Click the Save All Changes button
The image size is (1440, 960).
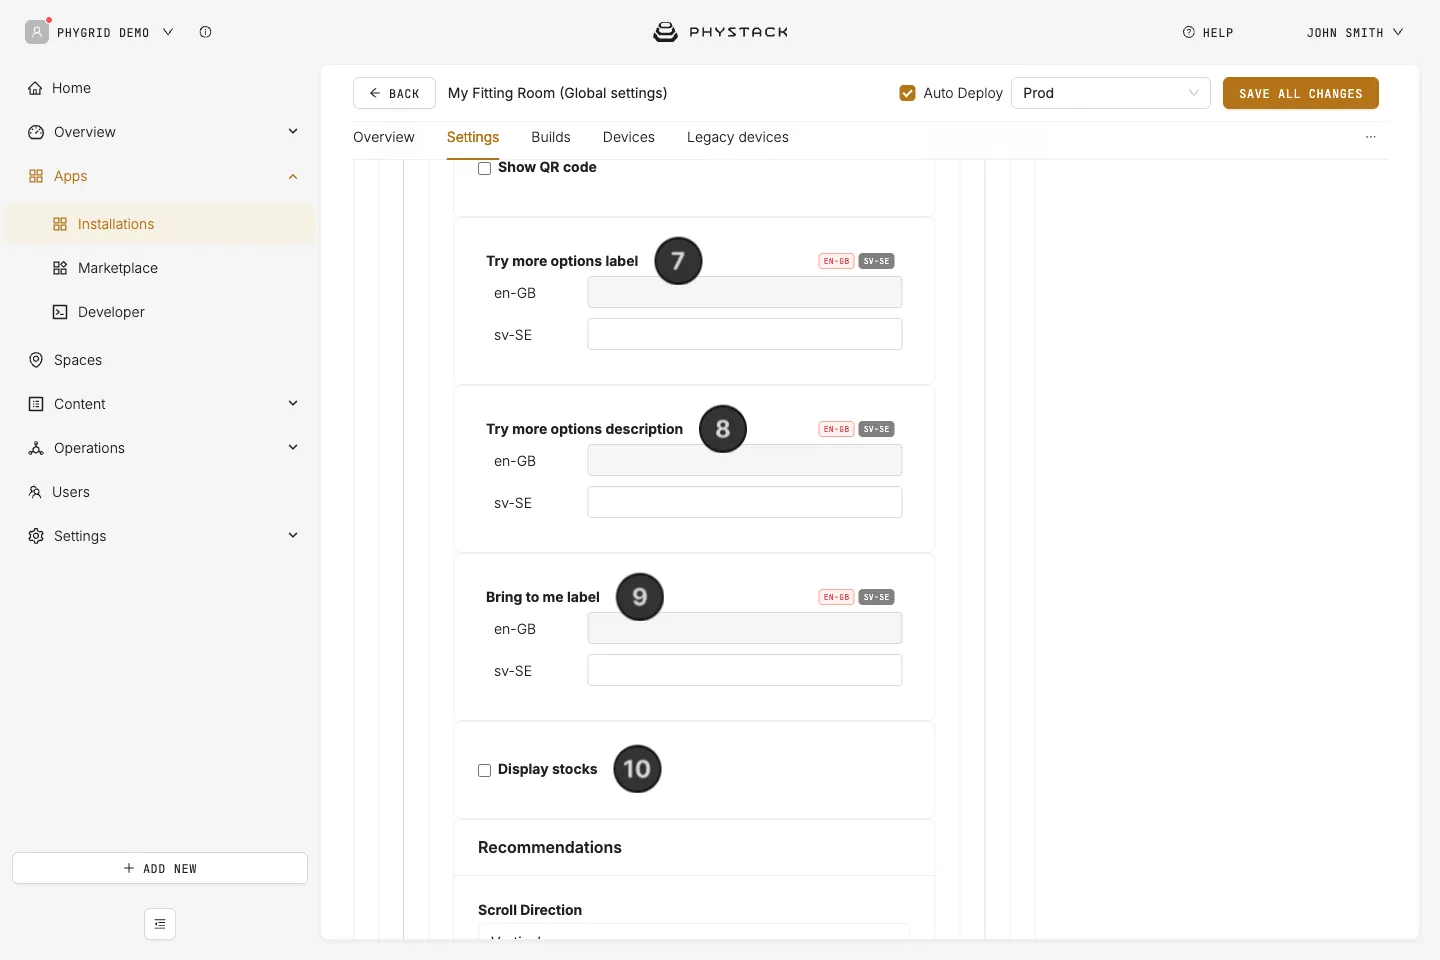coord(1301,93)
